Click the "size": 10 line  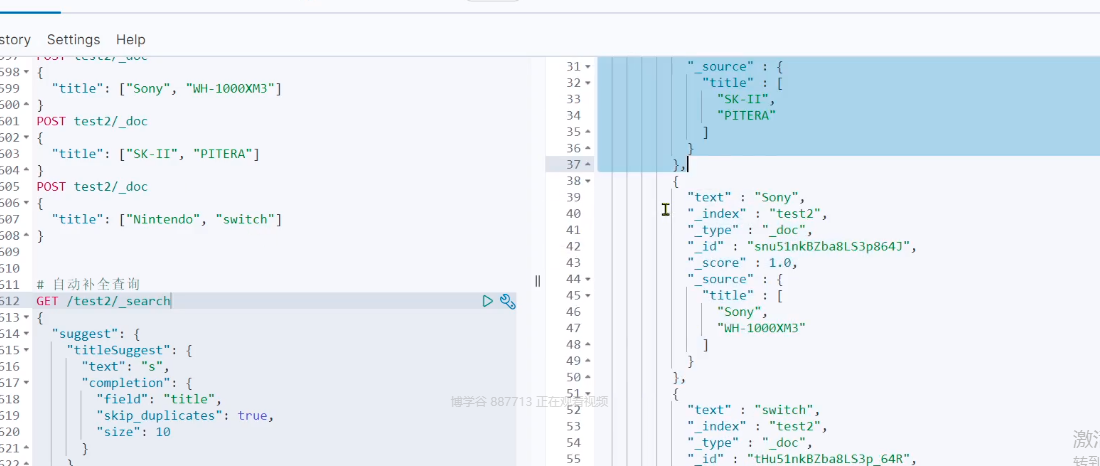pyautogui.click(x=133, y=432)
